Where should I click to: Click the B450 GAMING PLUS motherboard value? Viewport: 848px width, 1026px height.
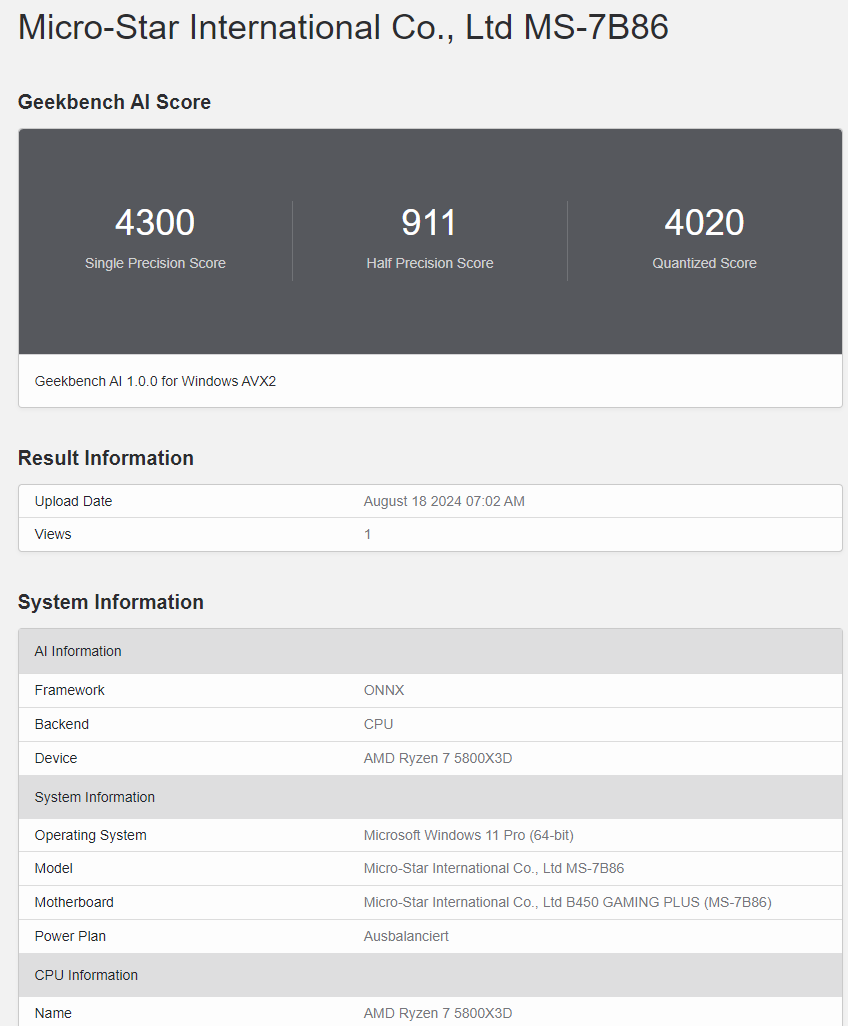click(x=567, y=902)
